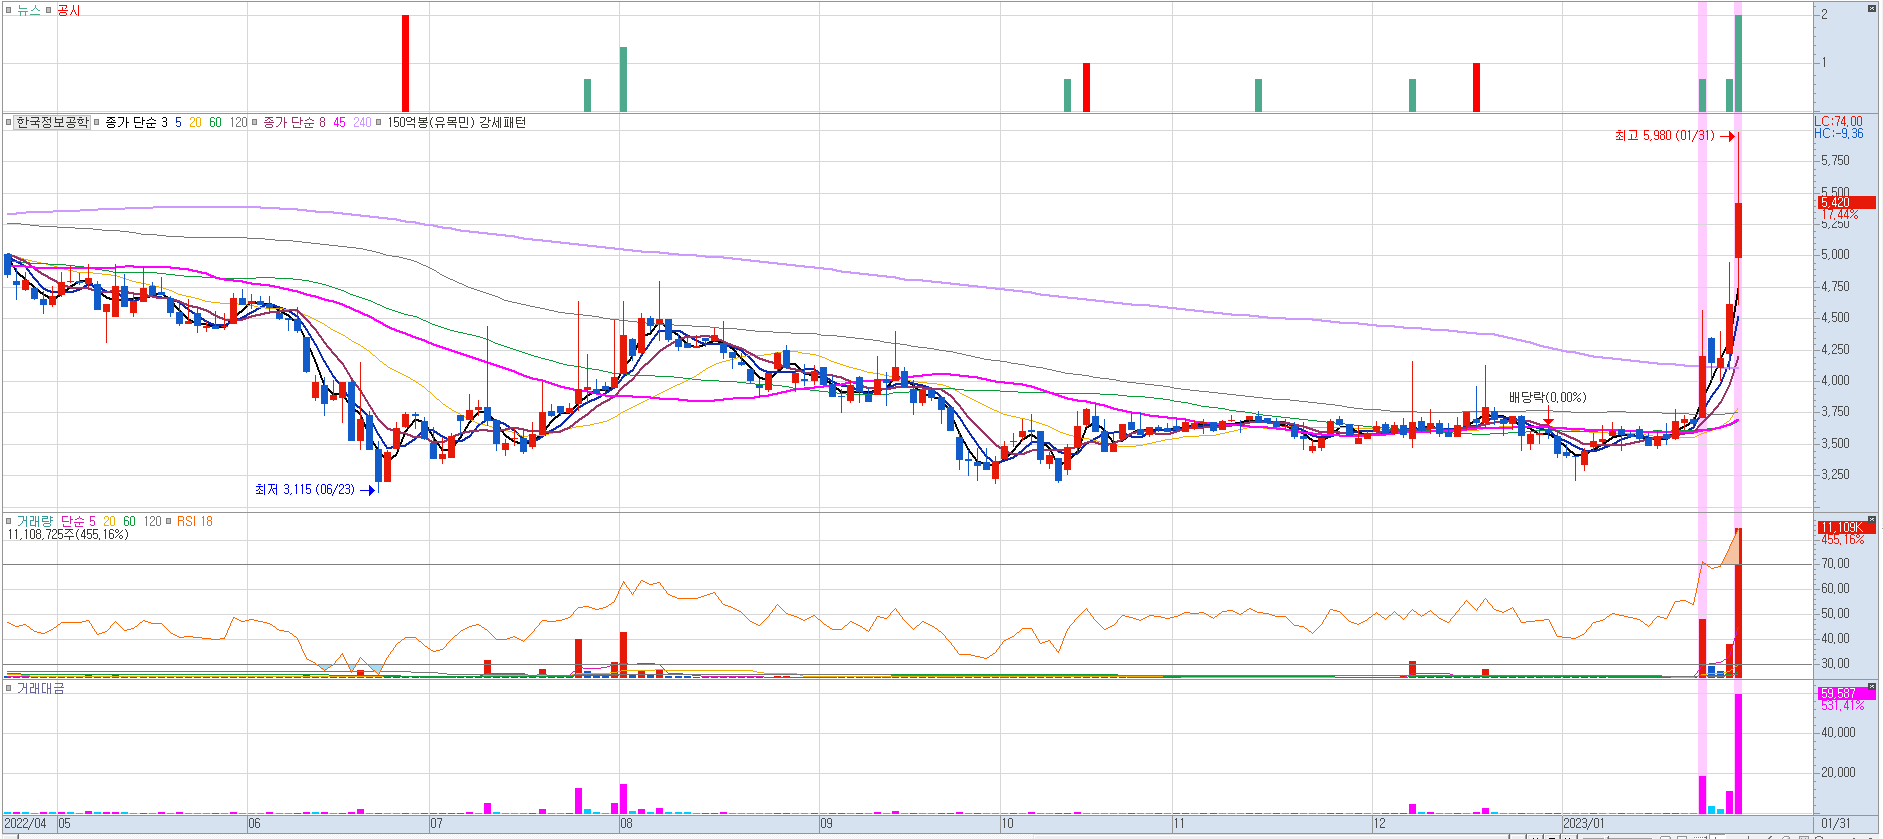The height and width of the screenshot is (839, 1883).
Task: Click the 단순 5 volume average label
Action: pyautogui.click(x=78, y=521)
